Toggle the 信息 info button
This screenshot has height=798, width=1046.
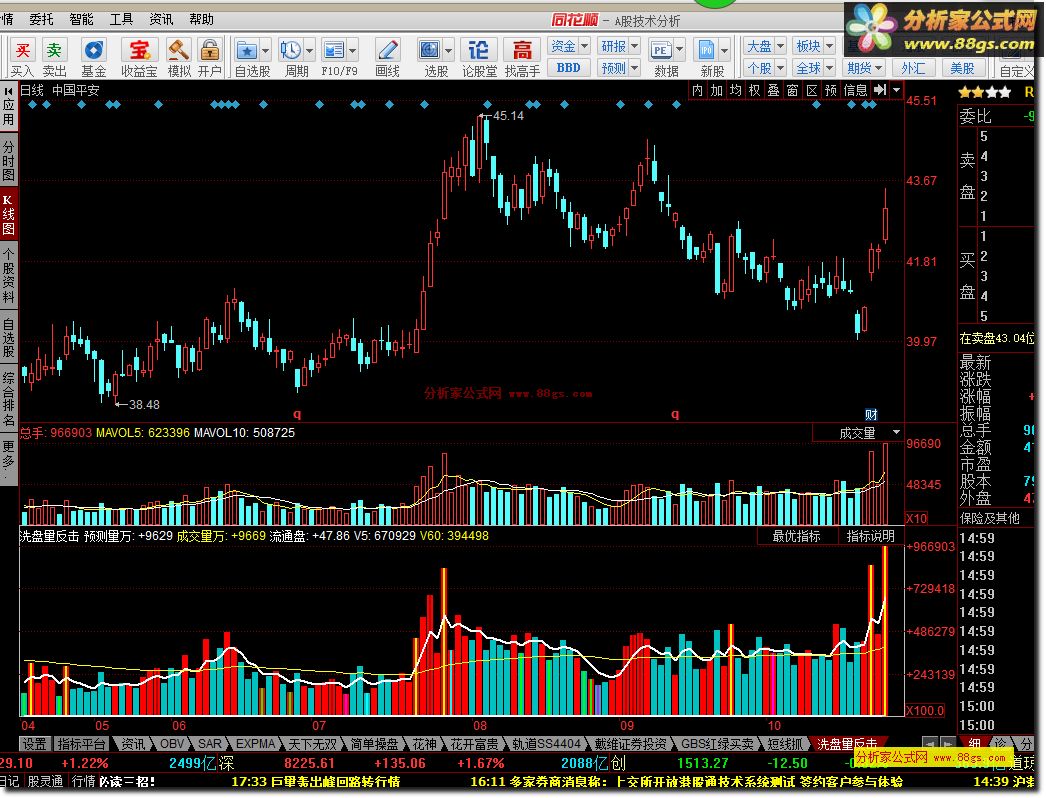(x=855, y=90)
